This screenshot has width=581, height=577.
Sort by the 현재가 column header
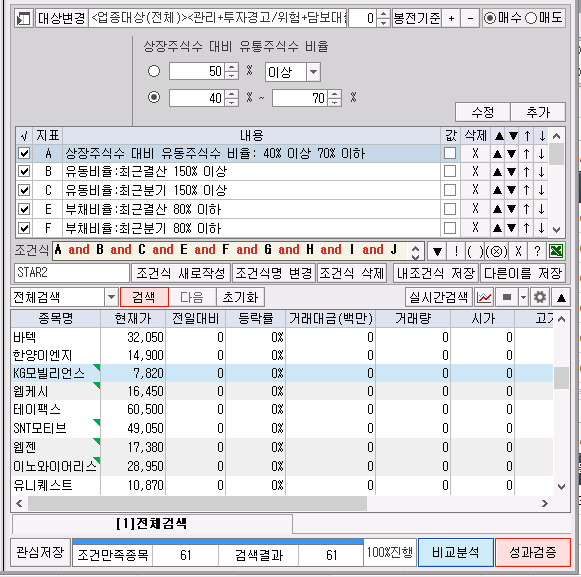[133, 318]
